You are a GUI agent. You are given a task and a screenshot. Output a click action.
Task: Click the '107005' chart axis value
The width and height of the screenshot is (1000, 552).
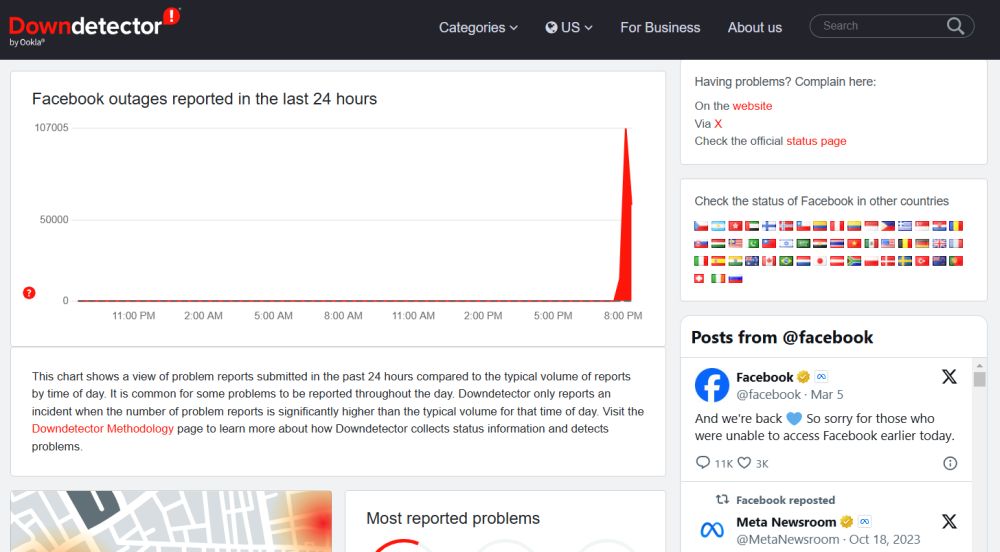pos(51,127)
